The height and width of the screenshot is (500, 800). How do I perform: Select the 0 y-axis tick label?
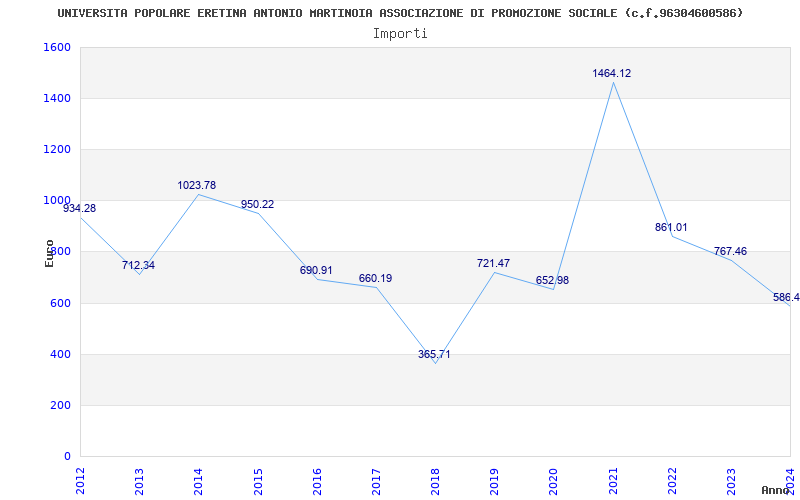coord(67,456)
